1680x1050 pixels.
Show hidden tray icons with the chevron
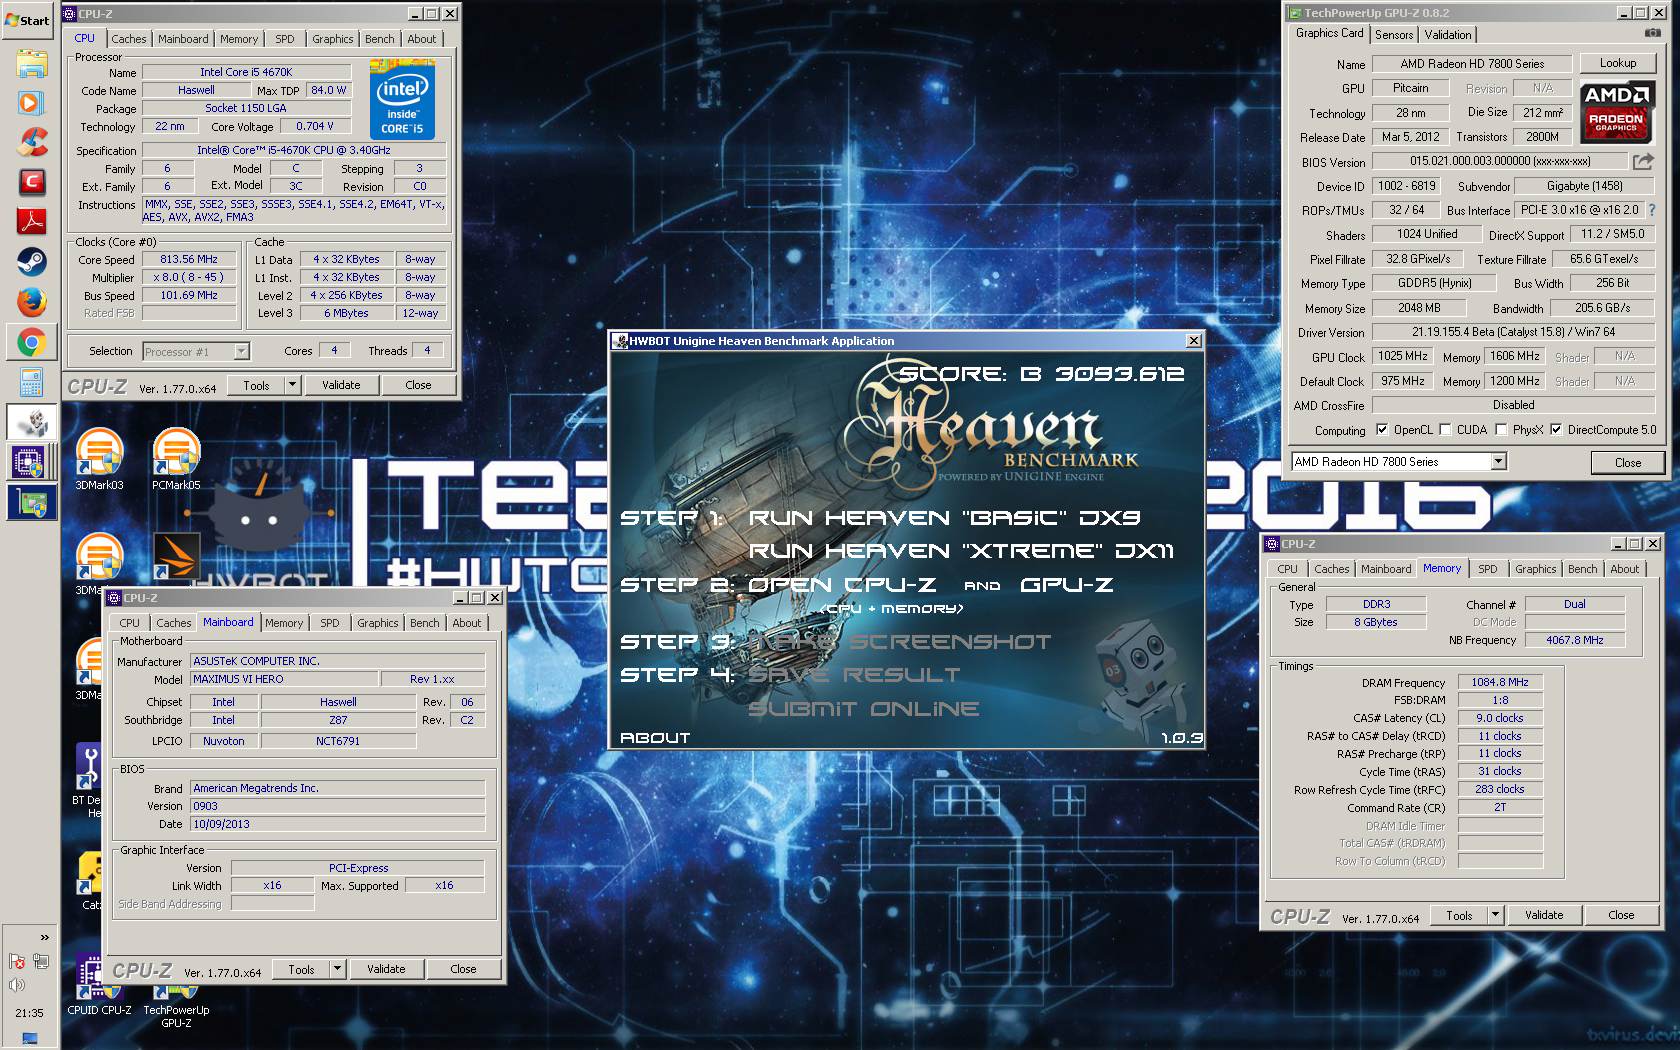tap(44, 937)
